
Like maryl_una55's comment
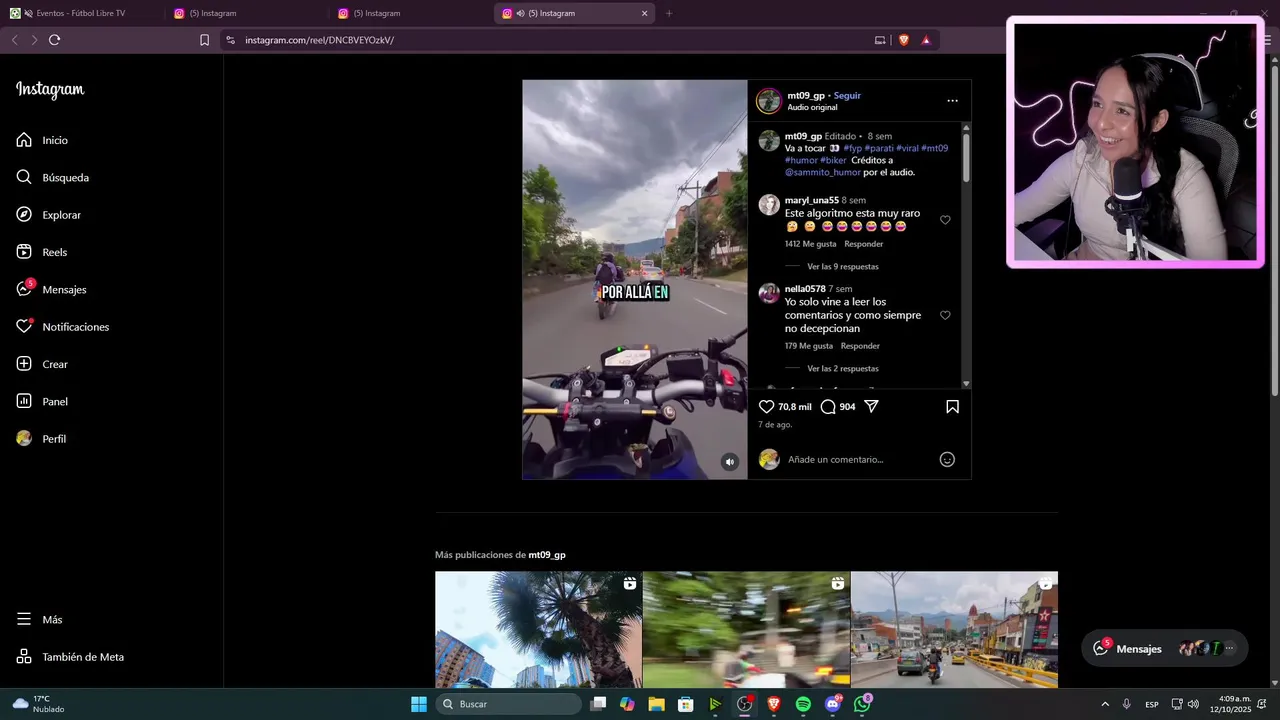pos(945,220)
